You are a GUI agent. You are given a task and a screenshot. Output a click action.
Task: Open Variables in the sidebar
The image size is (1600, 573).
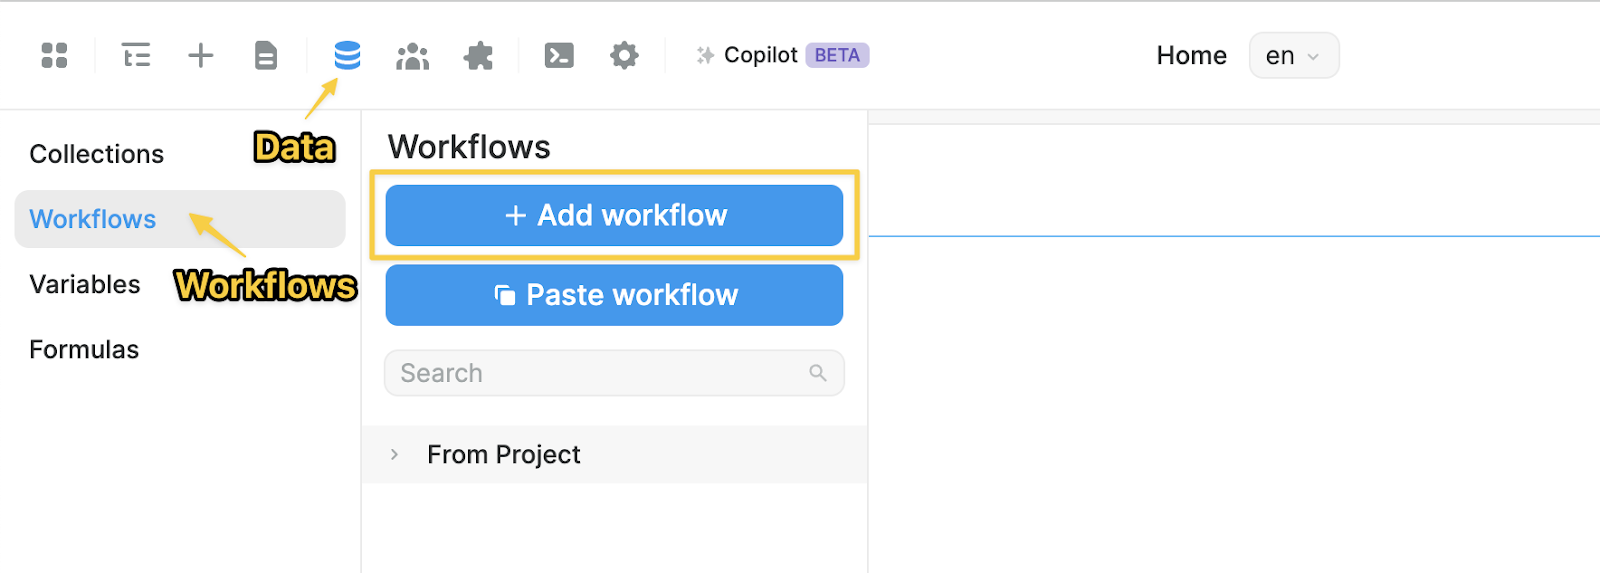coord(85,284)
